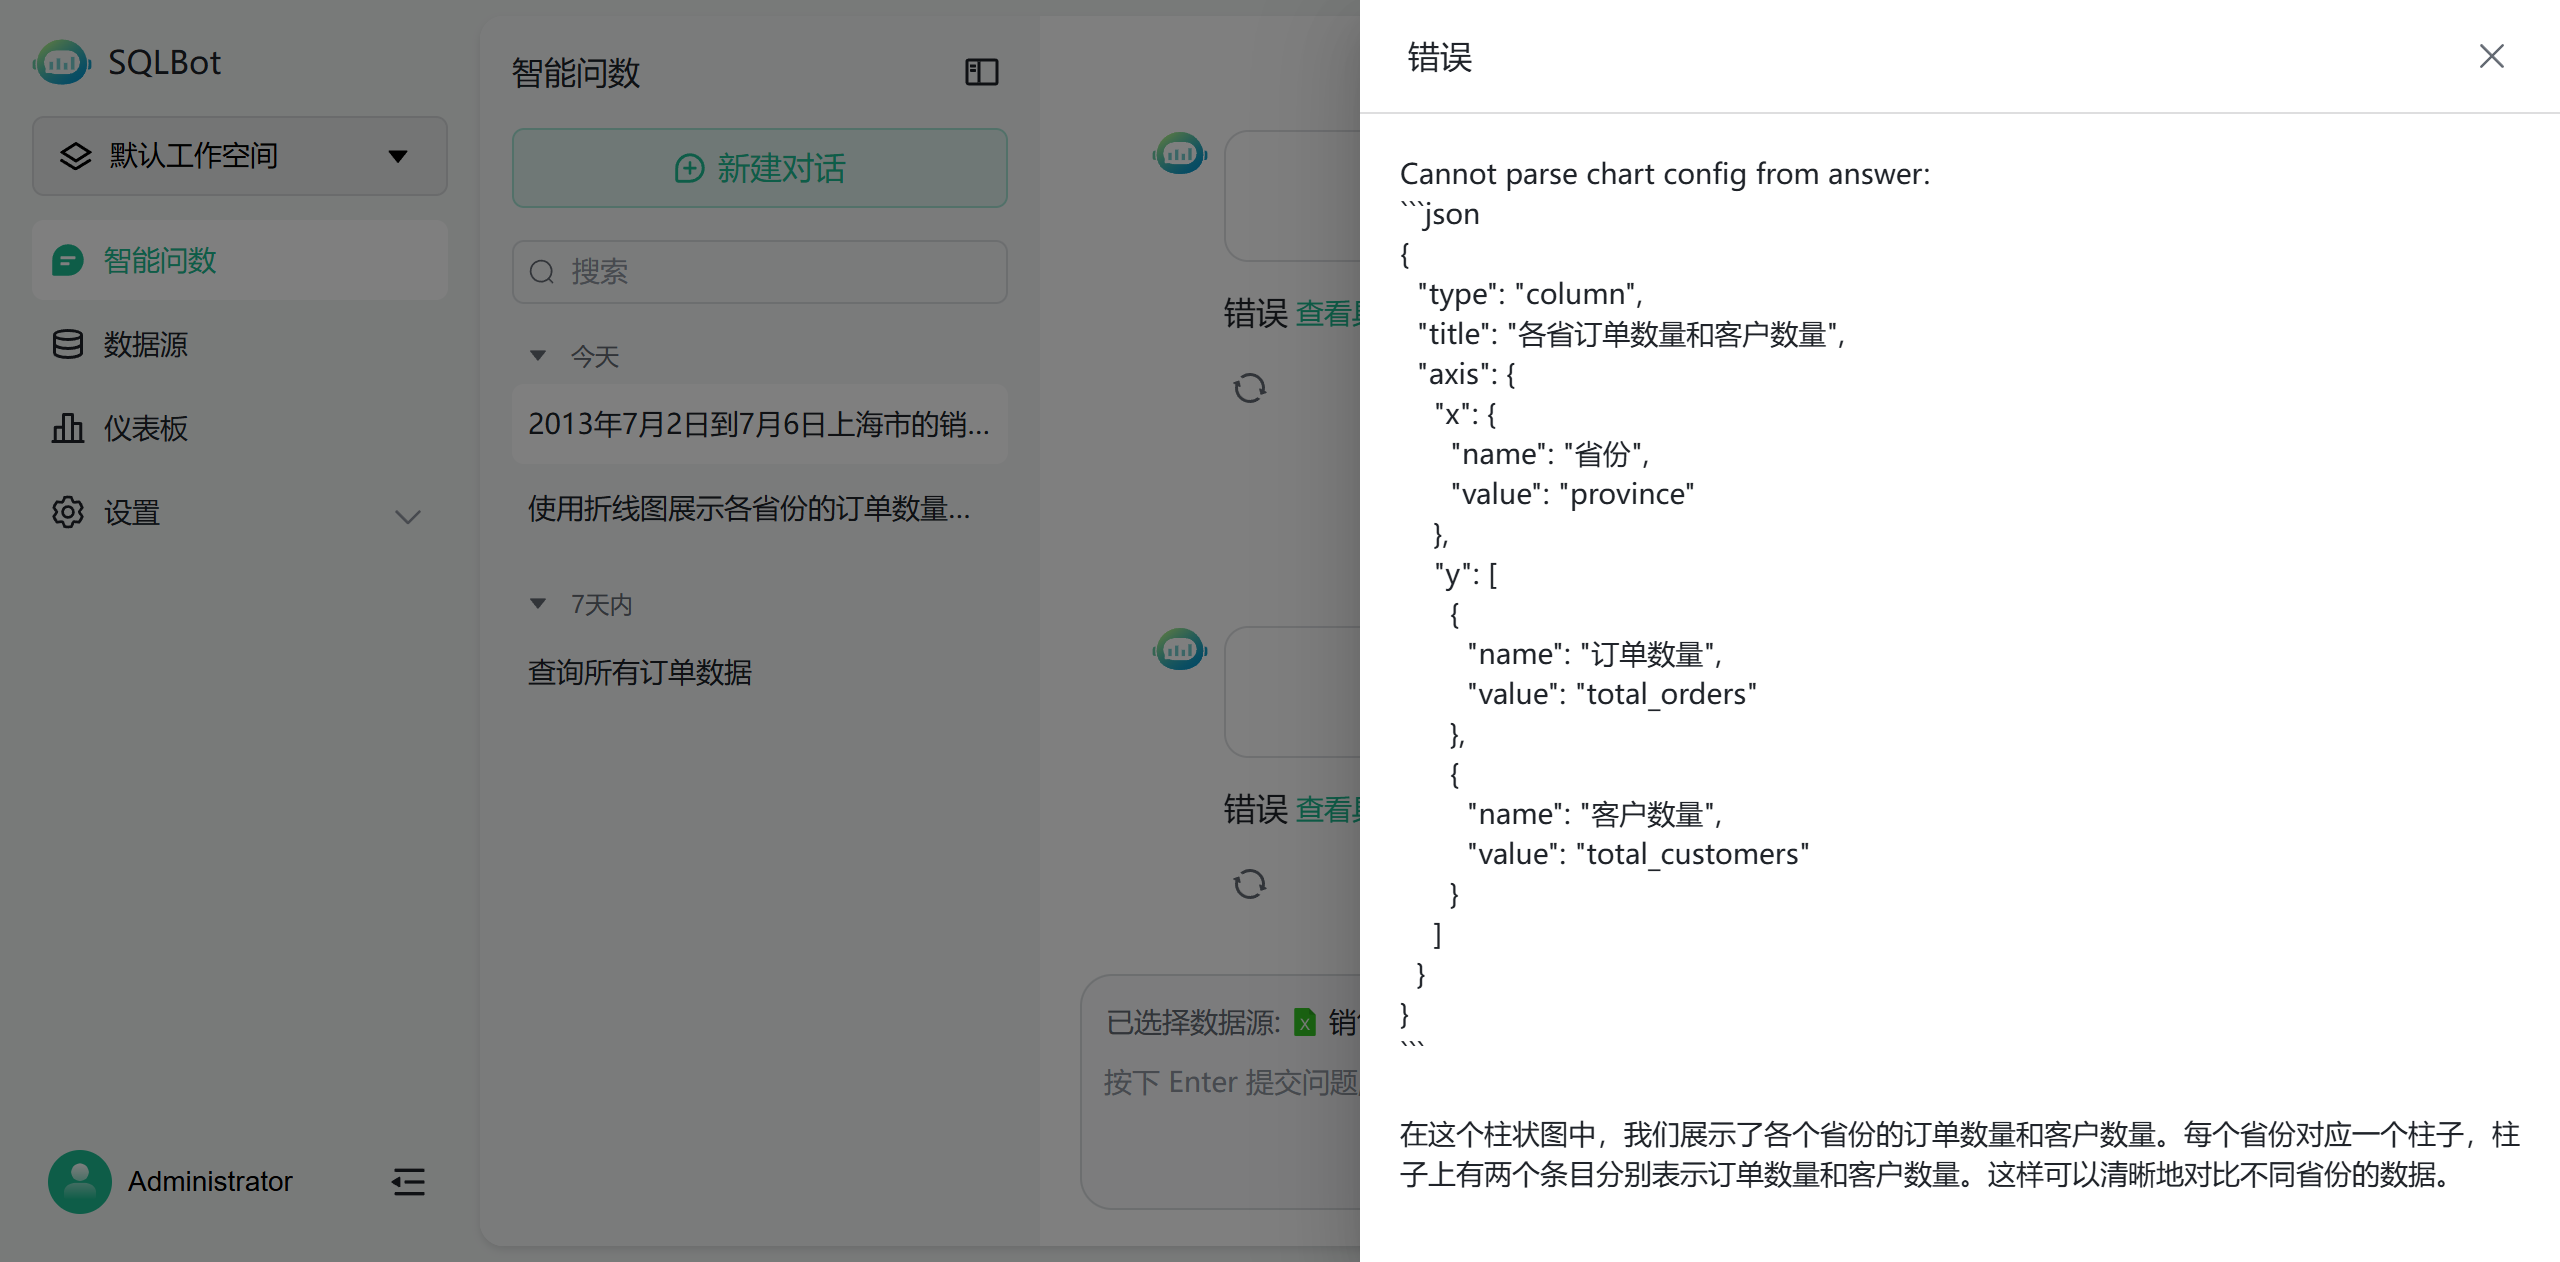Collapse the 7天内 conversation group
2560x1262 pixels.
(x=539, y=604)
